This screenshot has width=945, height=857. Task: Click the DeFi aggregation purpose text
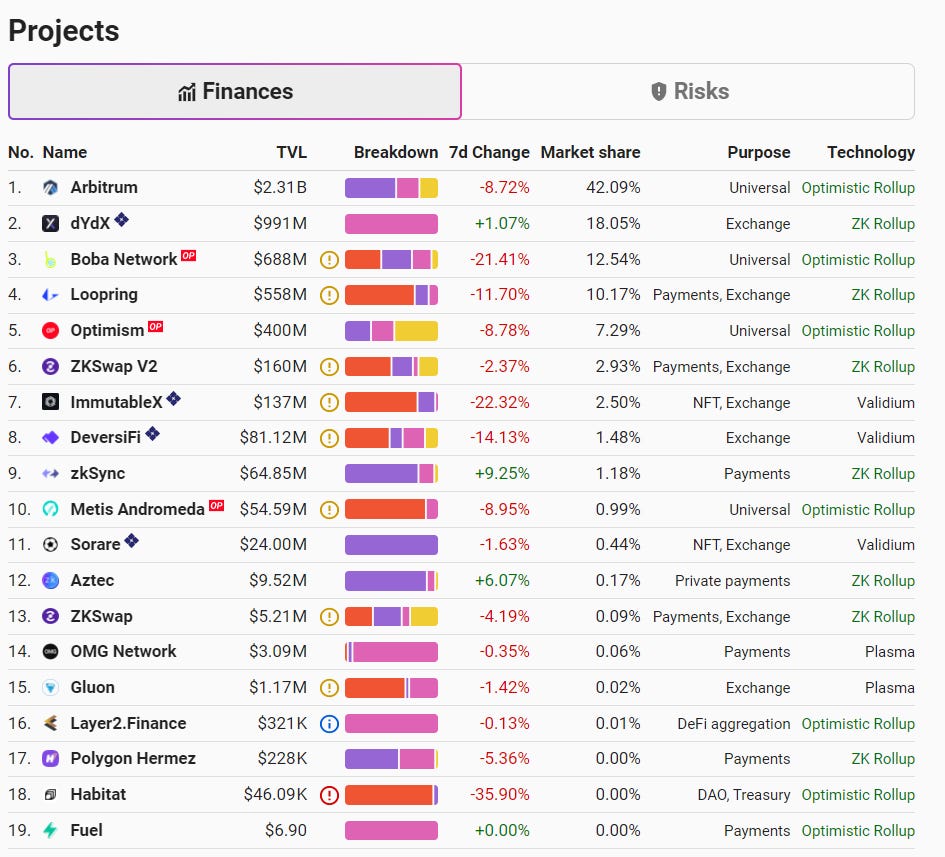click(733, 724)
